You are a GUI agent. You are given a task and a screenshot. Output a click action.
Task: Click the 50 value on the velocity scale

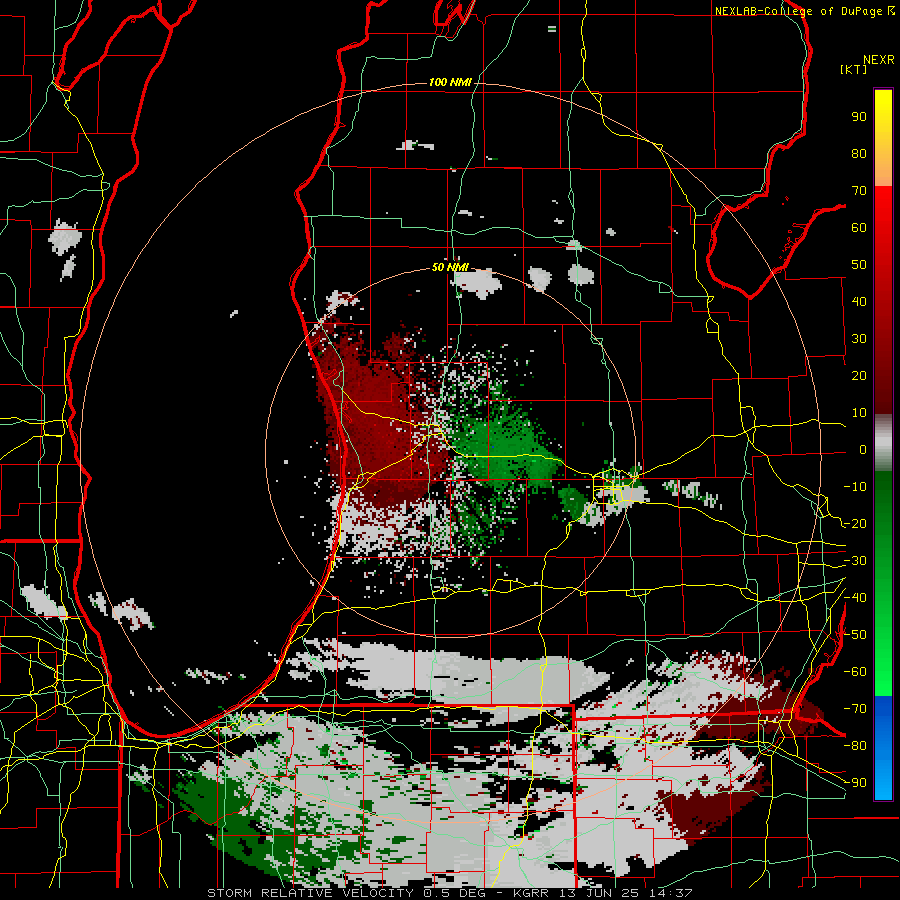click(x=859, y=265)
